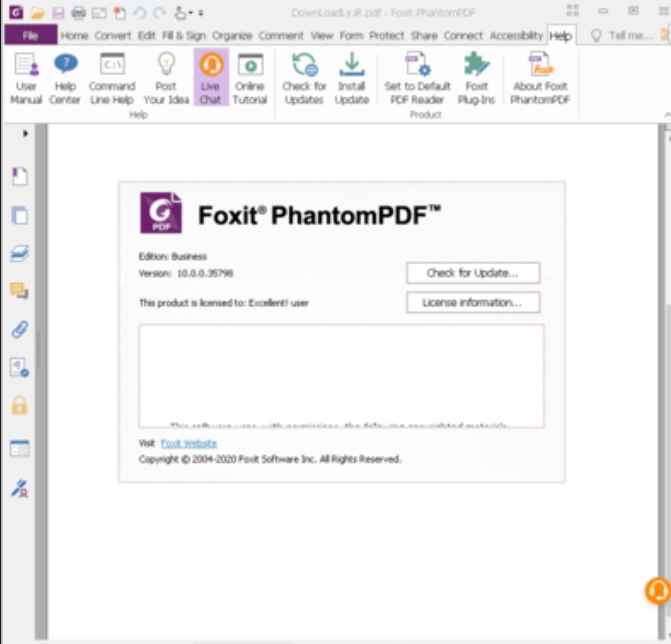The height and width of the screenshot is (644, 671).
Task: Switch to the Convert tab
Action: [x=113, y=36]
